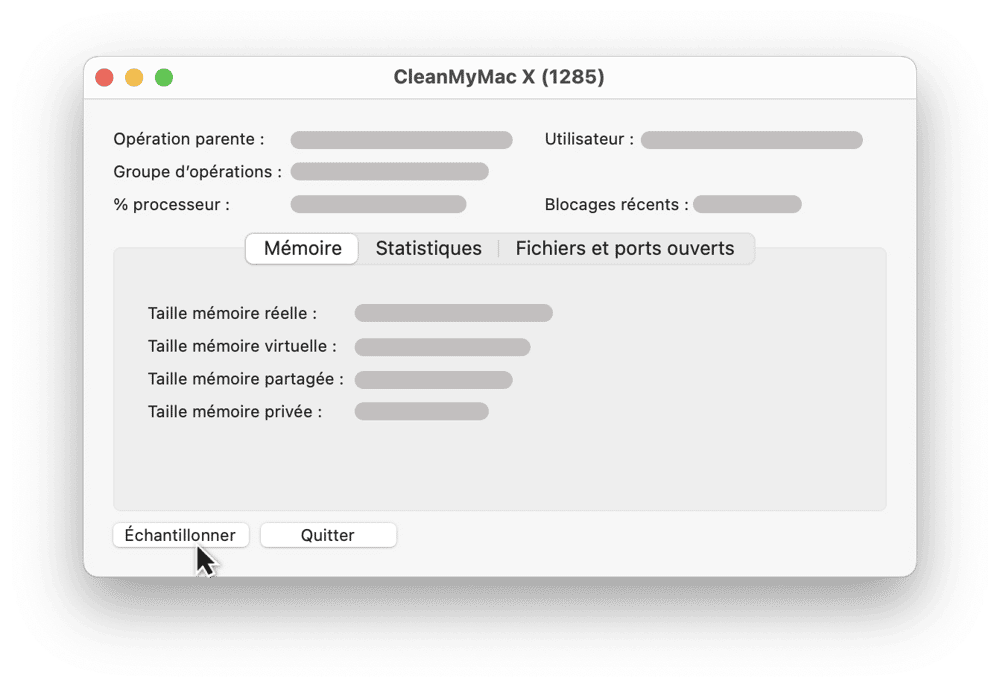Click the Quitter button
Viewport: 1000px width, 687px height.
click(328, 535)
